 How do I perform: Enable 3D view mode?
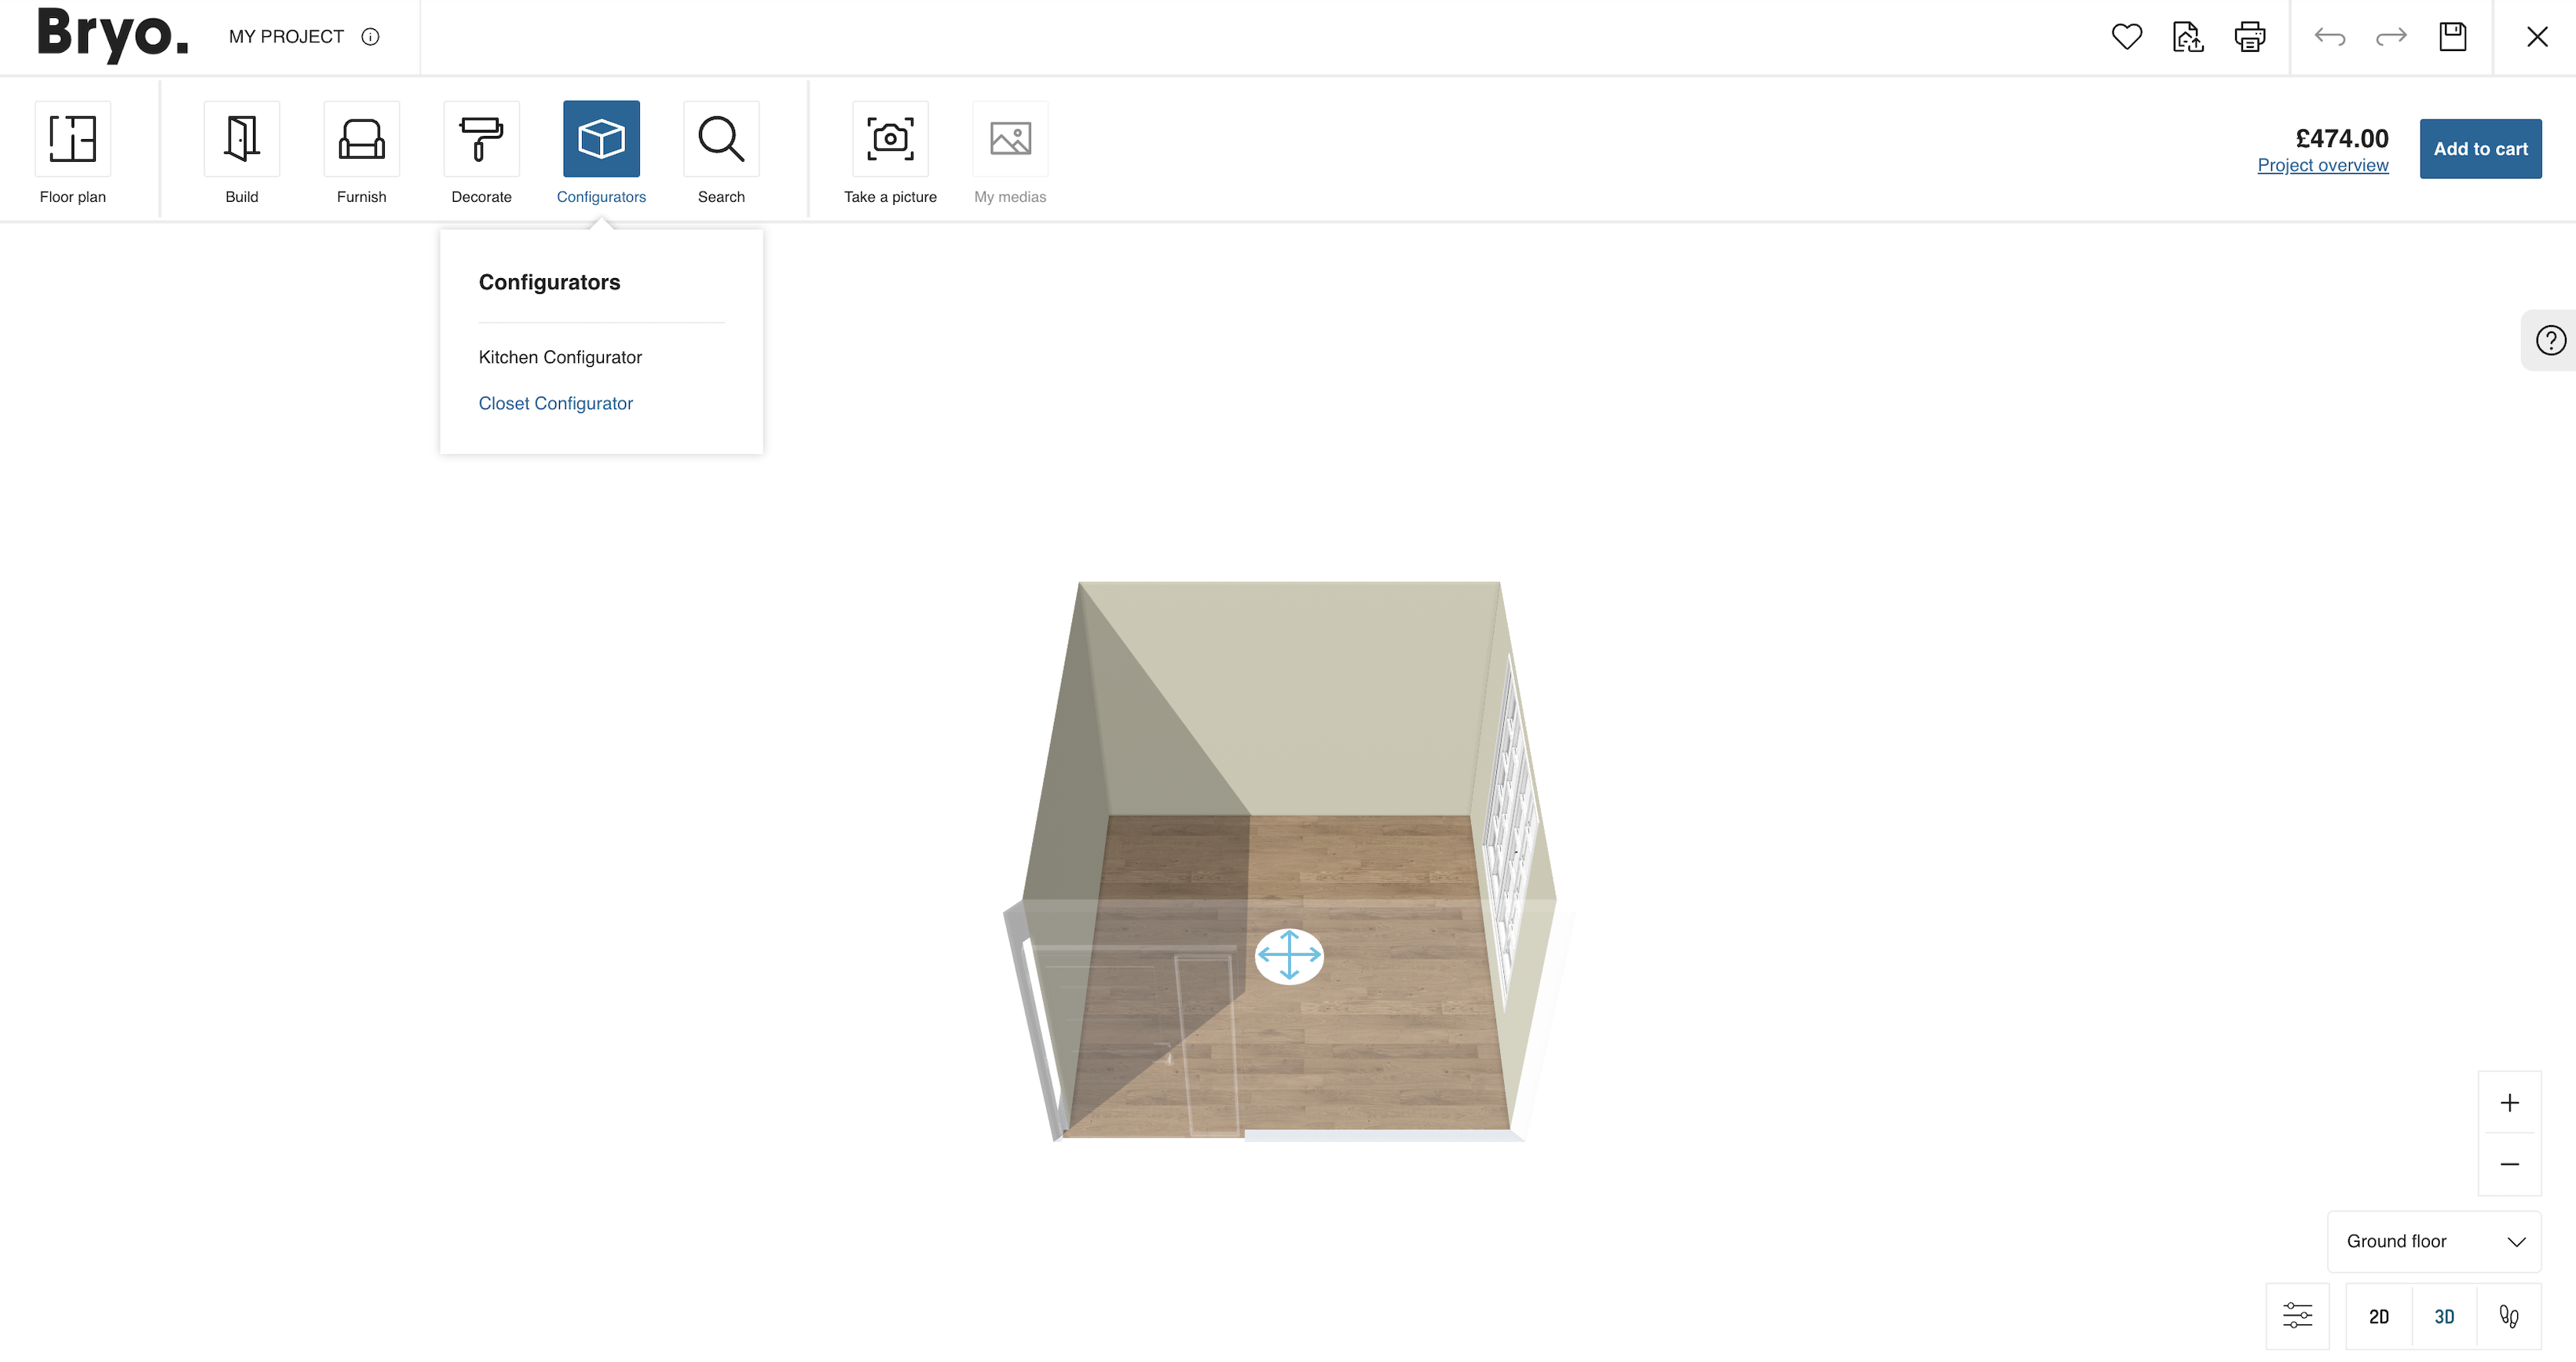[x=2445, y=1316]
